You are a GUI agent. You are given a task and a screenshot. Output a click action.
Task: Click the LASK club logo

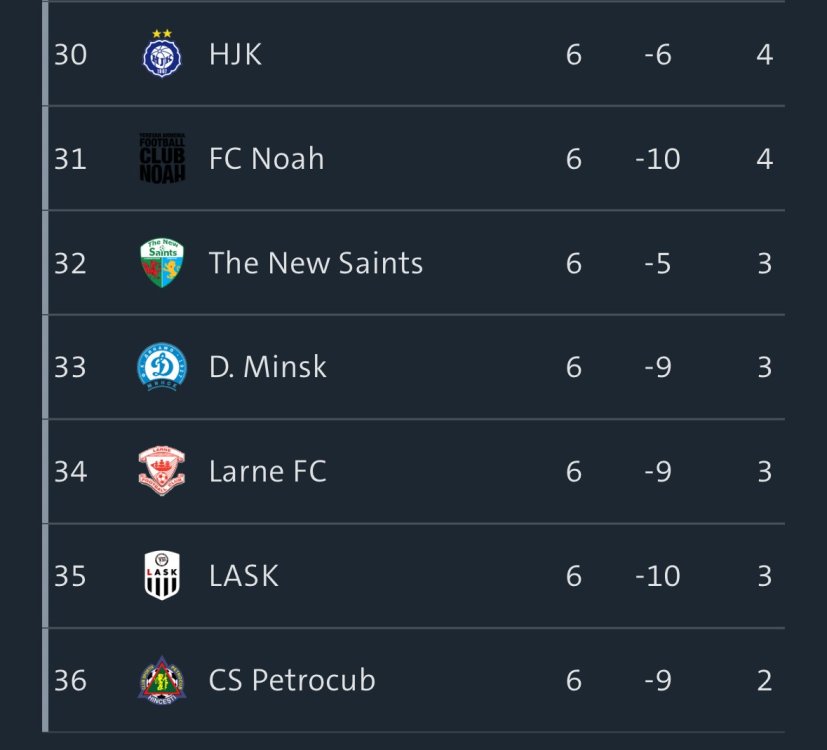tap(161, 576)
